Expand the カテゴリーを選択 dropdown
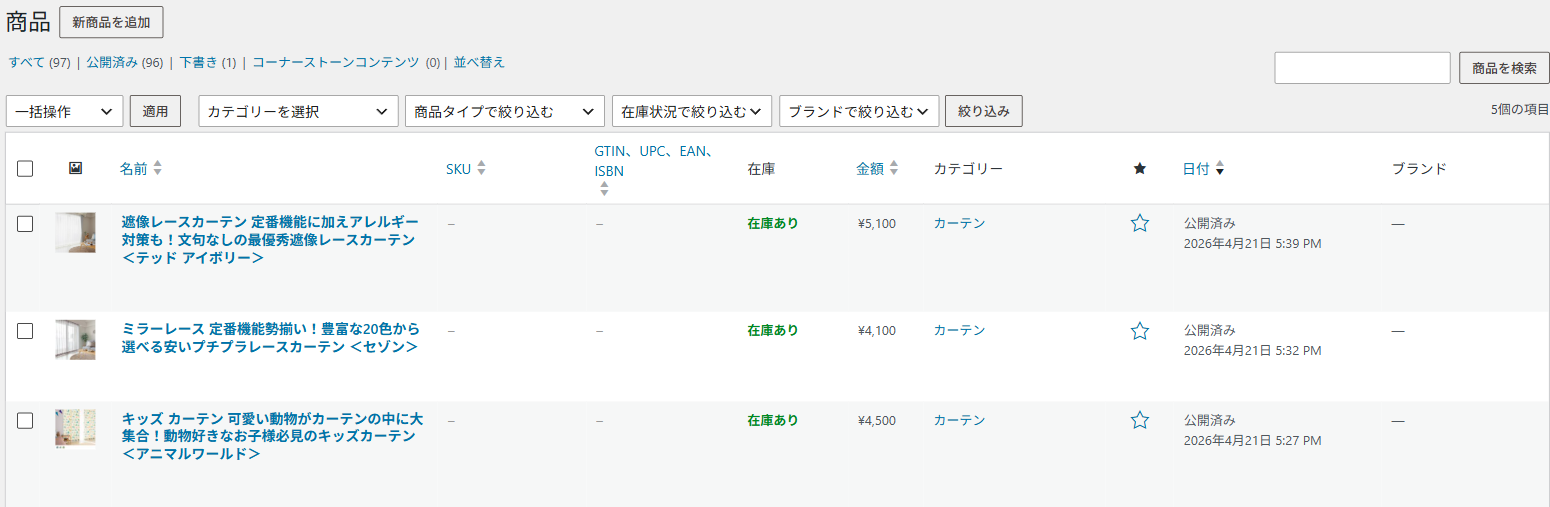1550x507 pixels. click(299, 111)
